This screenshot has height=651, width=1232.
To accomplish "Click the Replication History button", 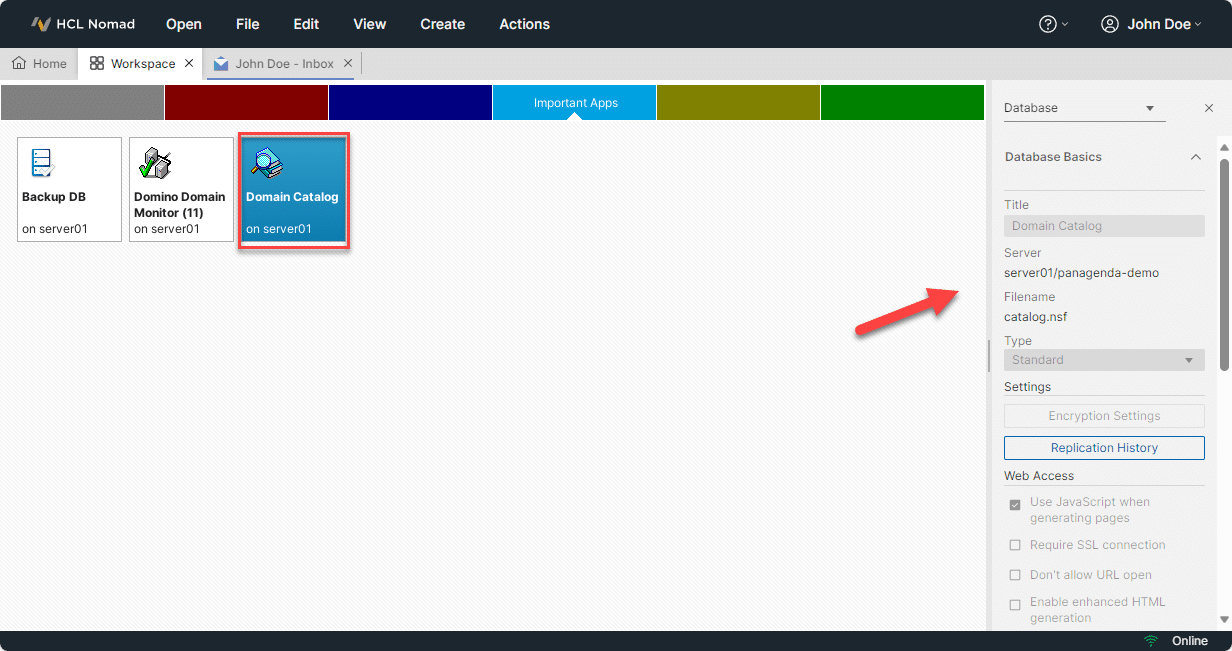I will point(1104,448).
